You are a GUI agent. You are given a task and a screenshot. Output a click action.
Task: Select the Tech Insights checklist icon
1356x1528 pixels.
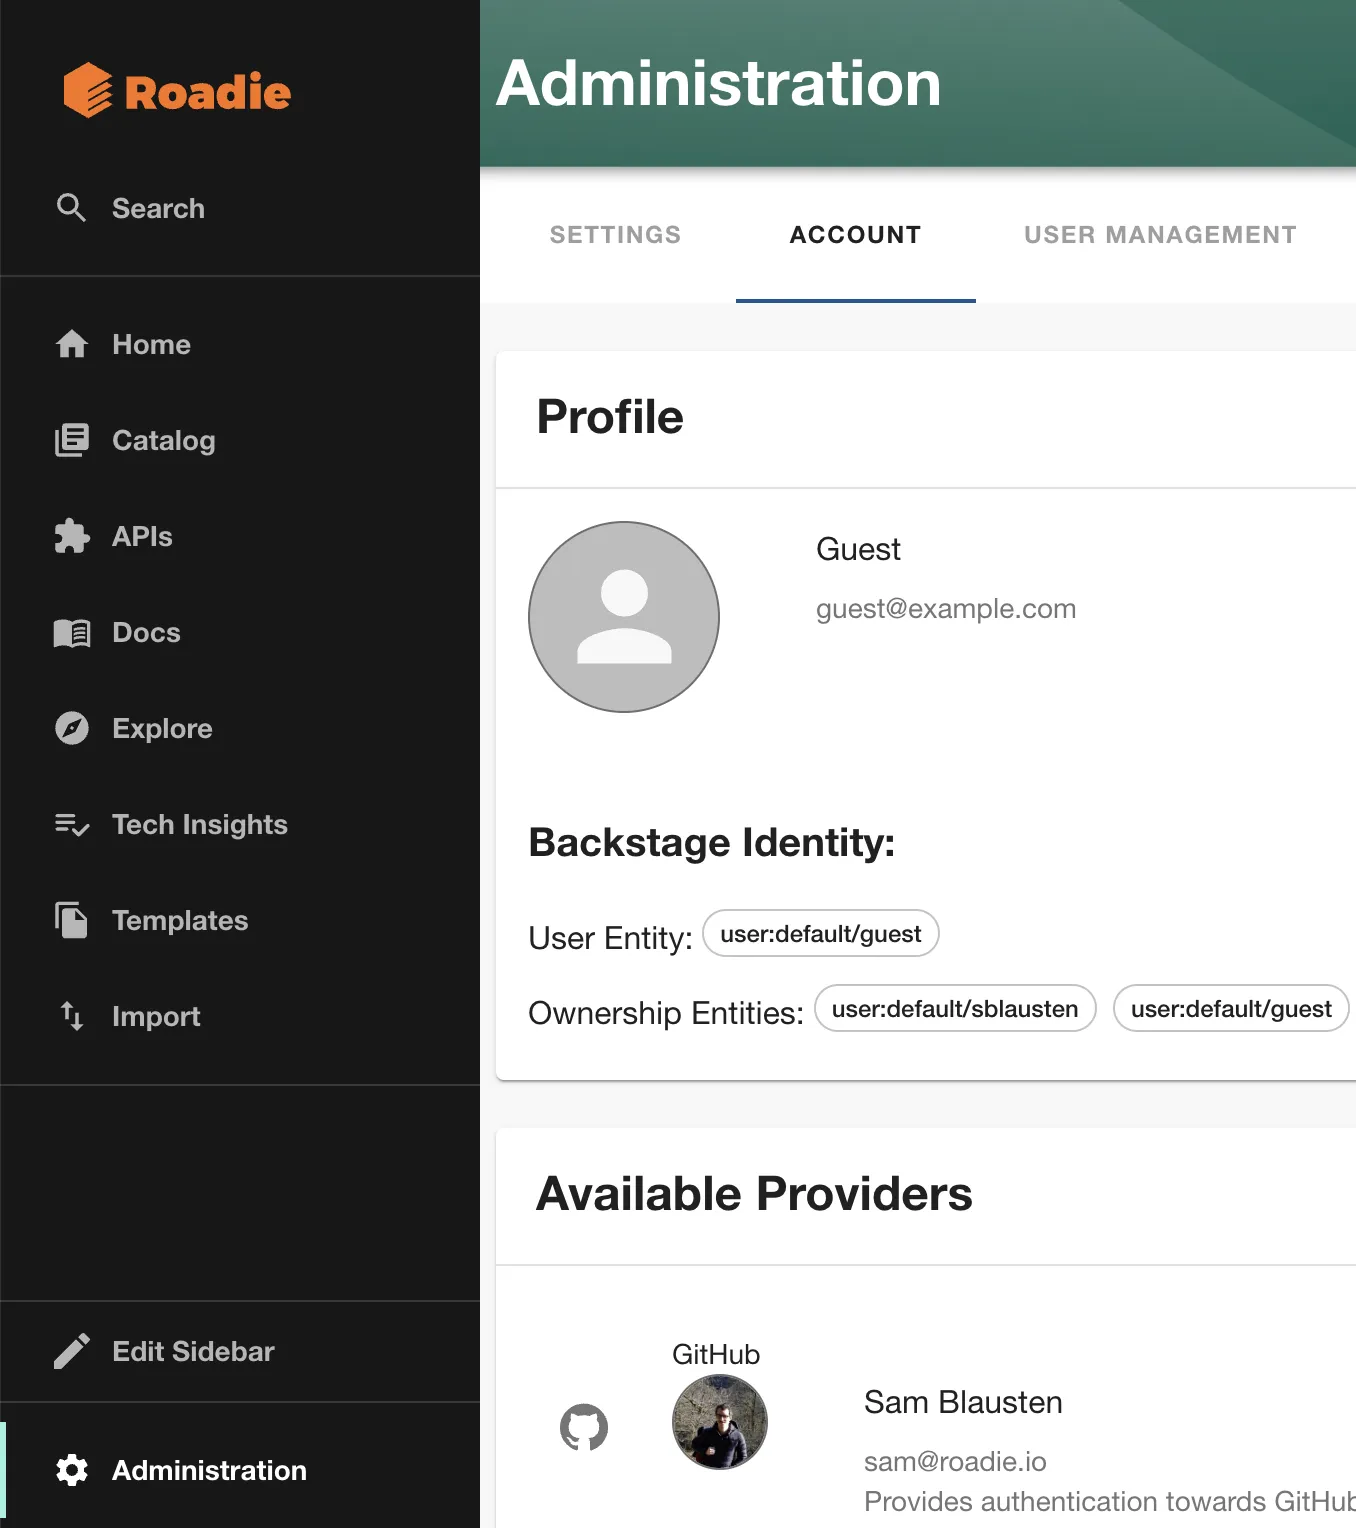pos(71,824)
